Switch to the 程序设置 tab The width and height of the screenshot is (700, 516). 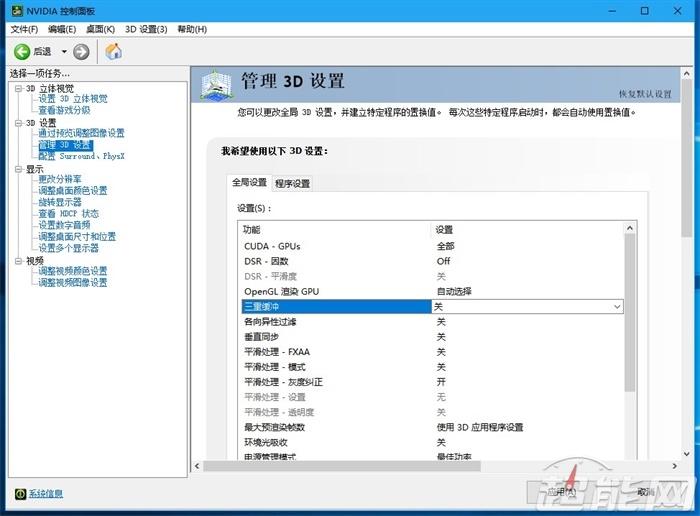tap(292, 183)
